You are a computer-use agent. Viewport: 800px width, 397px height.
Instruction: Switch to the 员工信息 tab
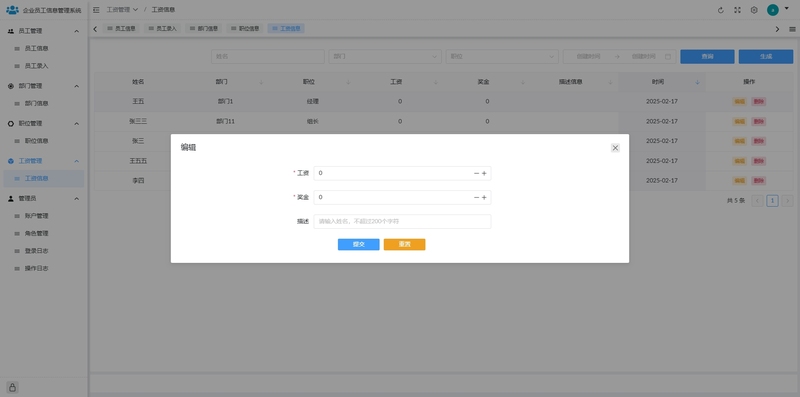[121, 29]
